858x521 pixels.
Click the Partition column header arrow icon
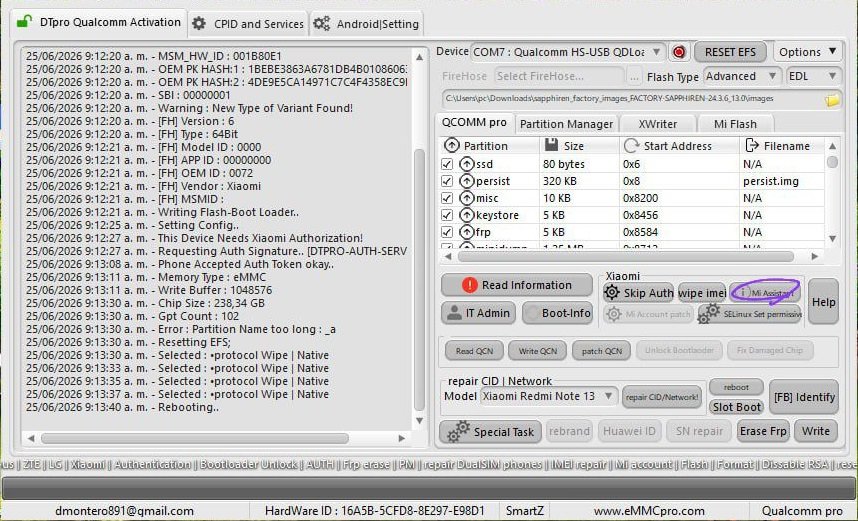tap(451, 146)
